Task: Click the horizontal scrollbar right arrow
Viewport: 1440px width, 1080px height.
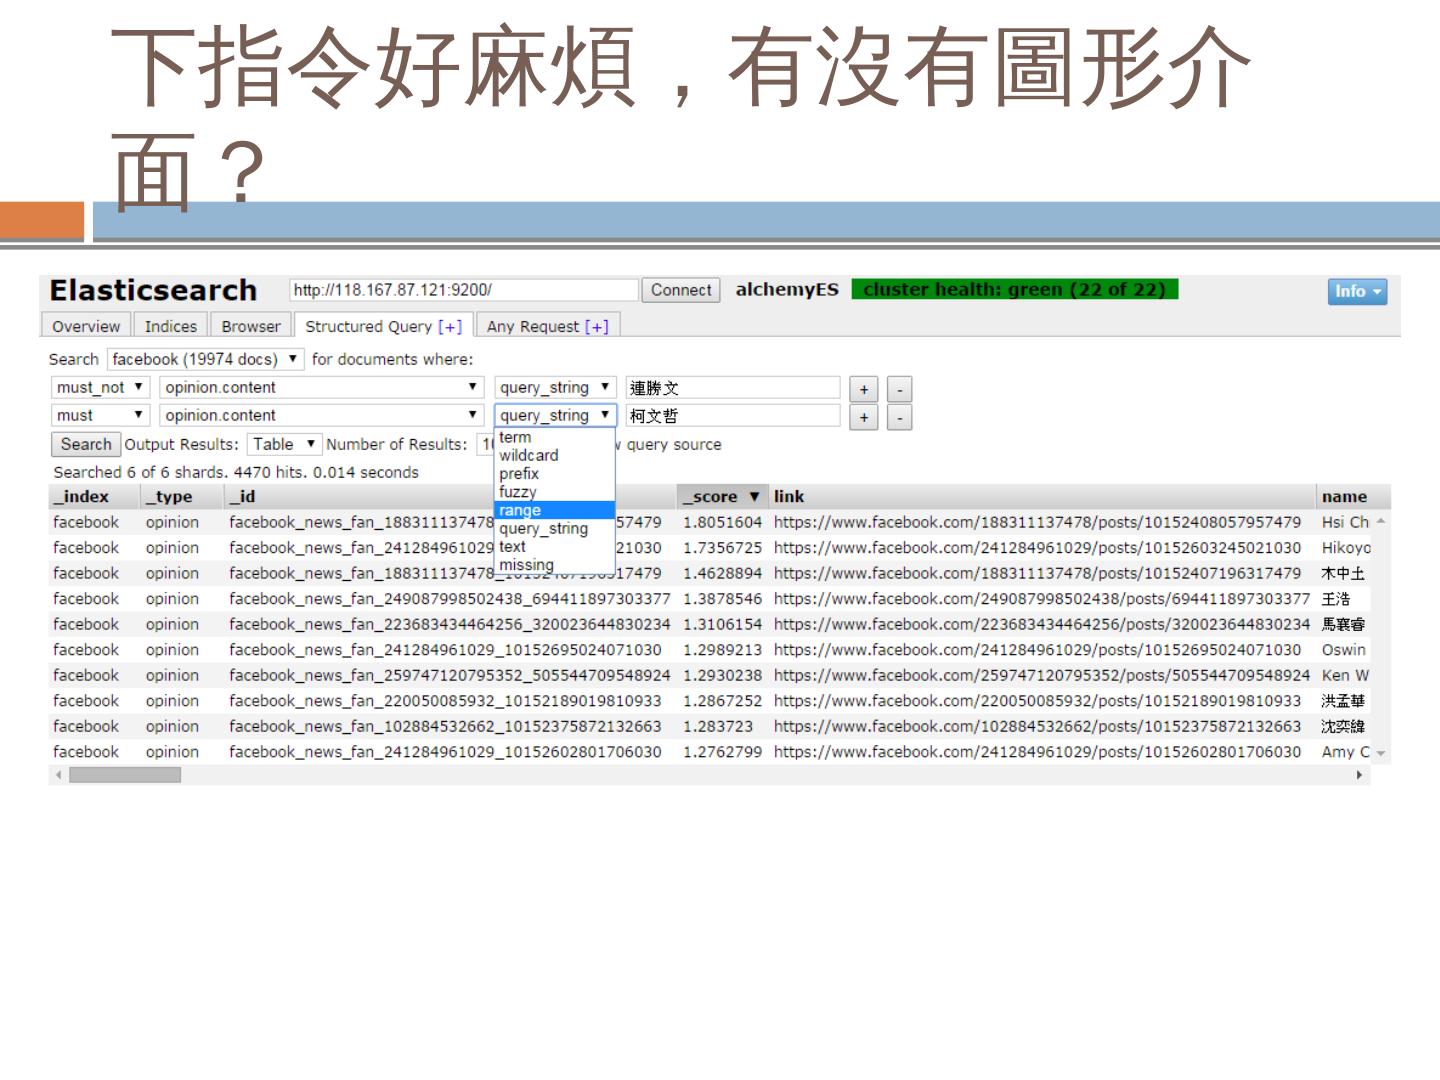Action: (1359, 775)
